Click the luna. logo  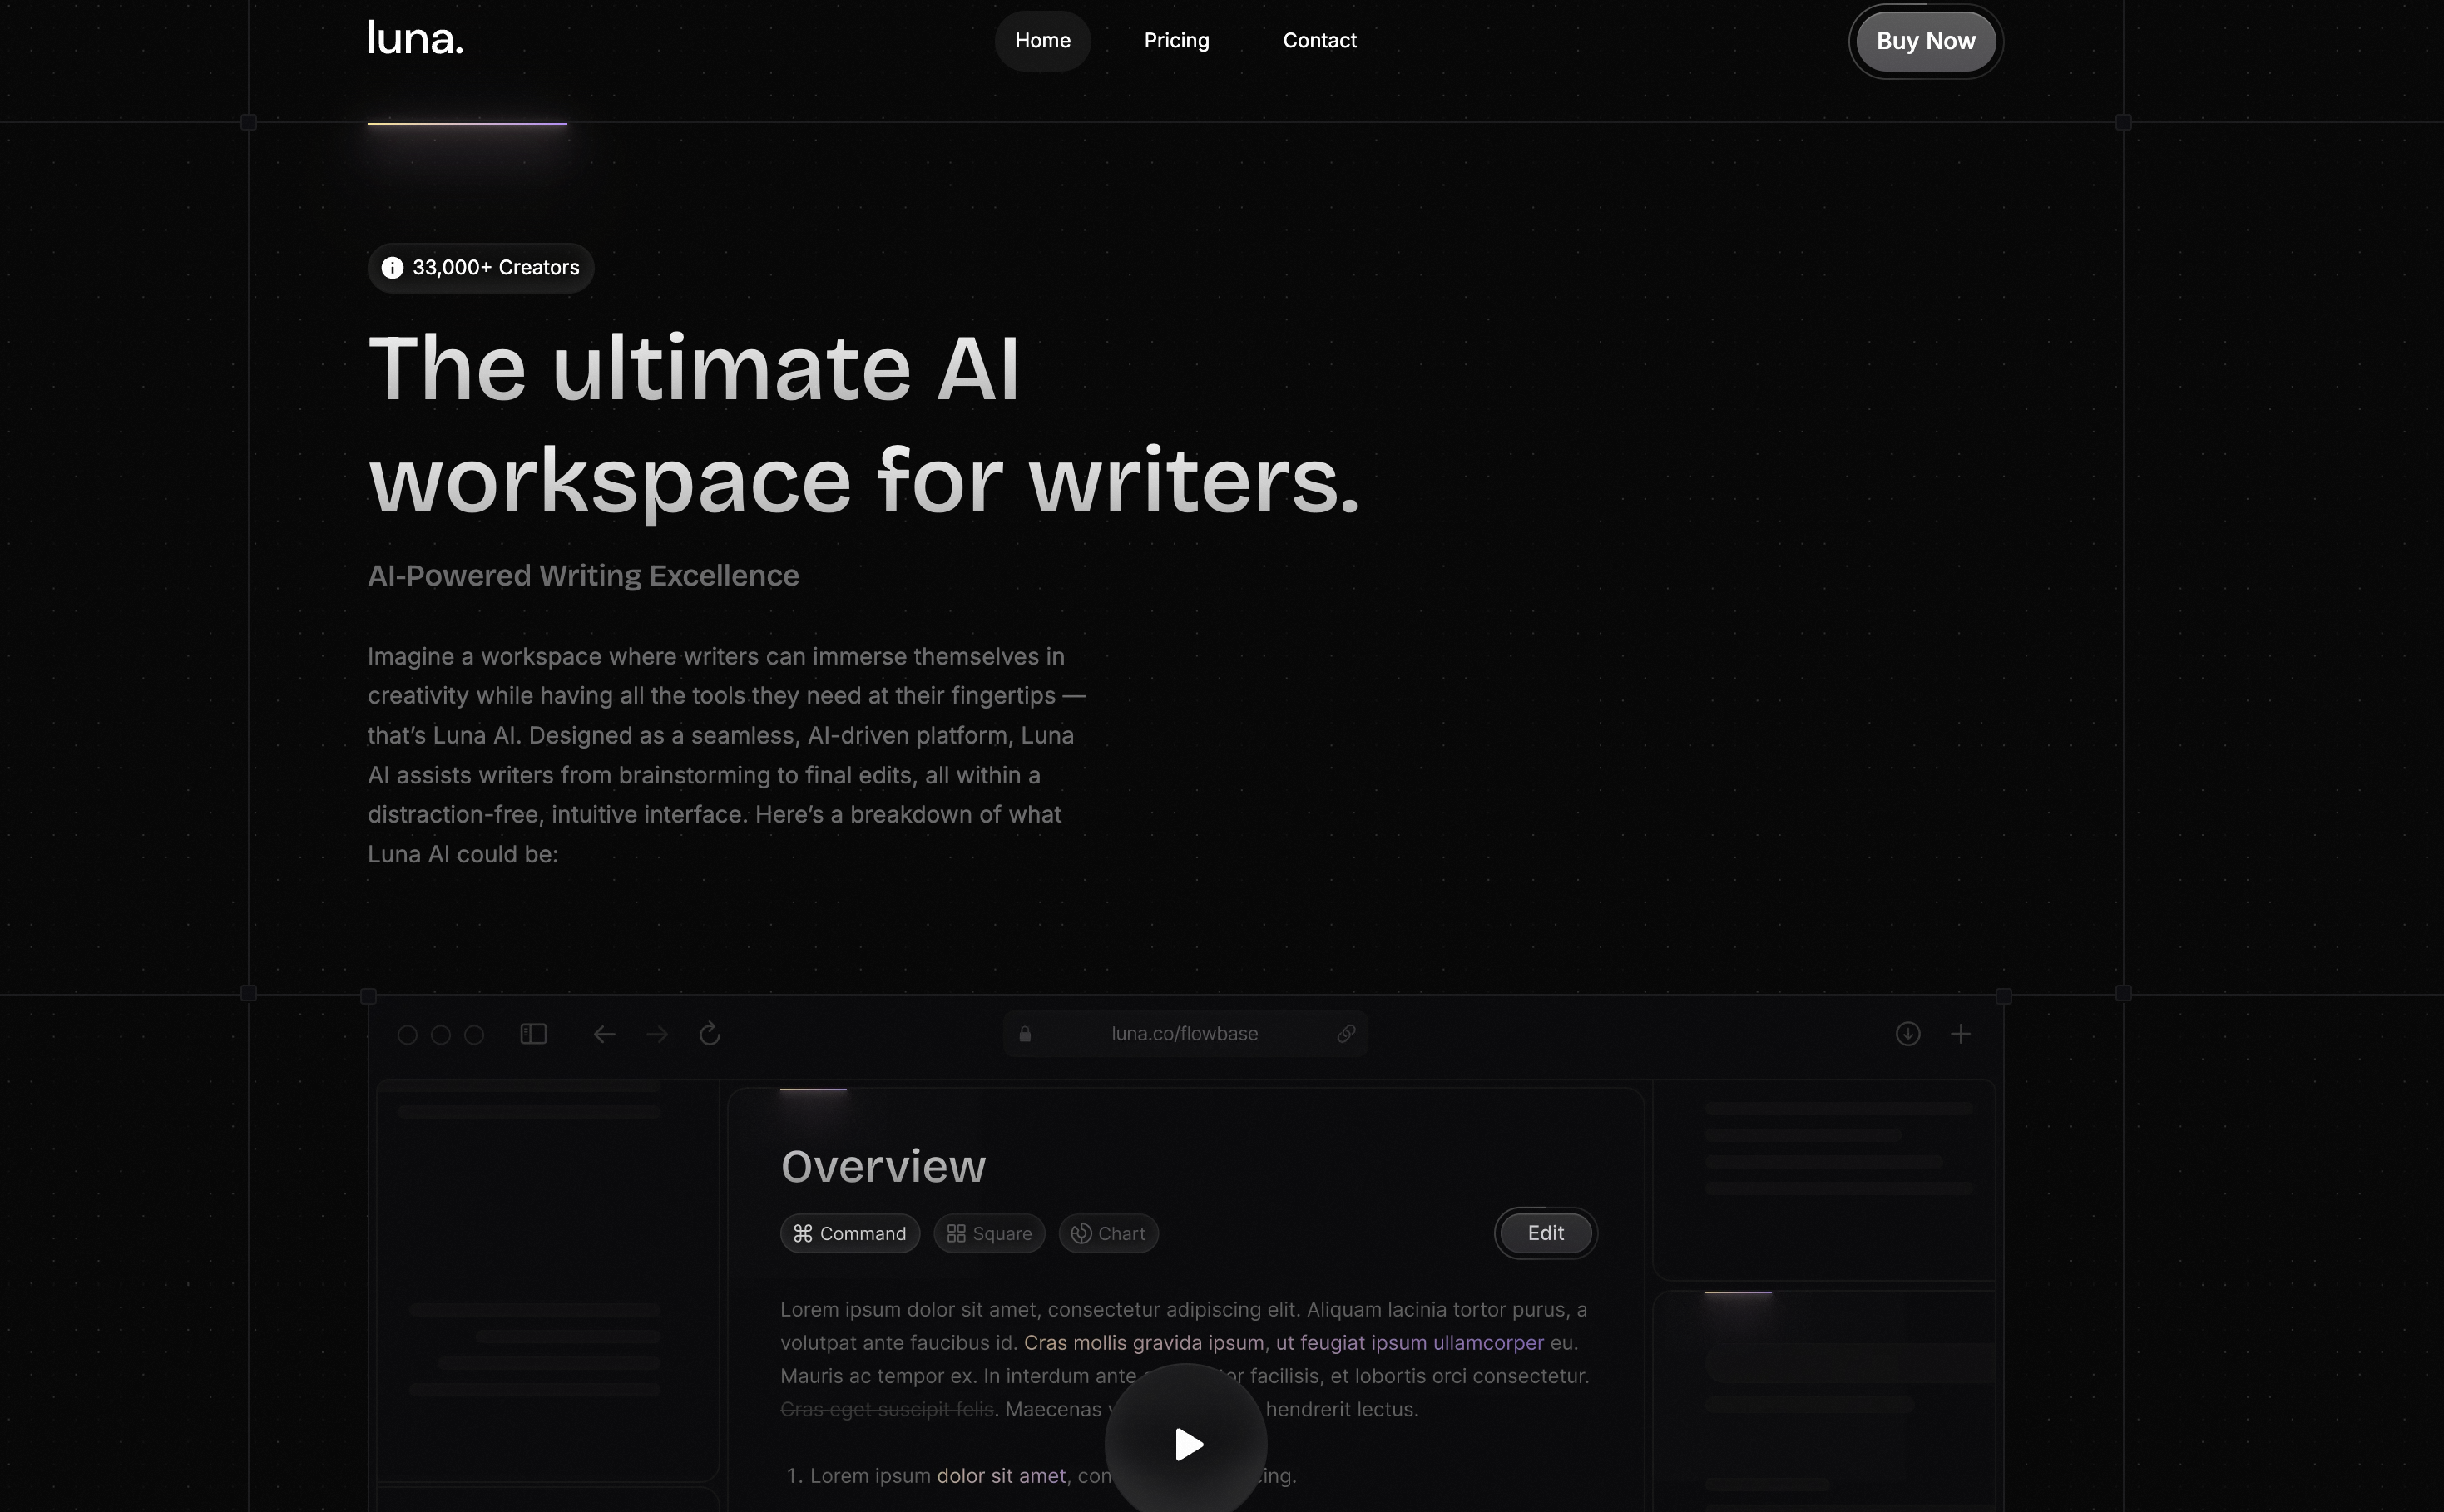(x=415, y=40)
